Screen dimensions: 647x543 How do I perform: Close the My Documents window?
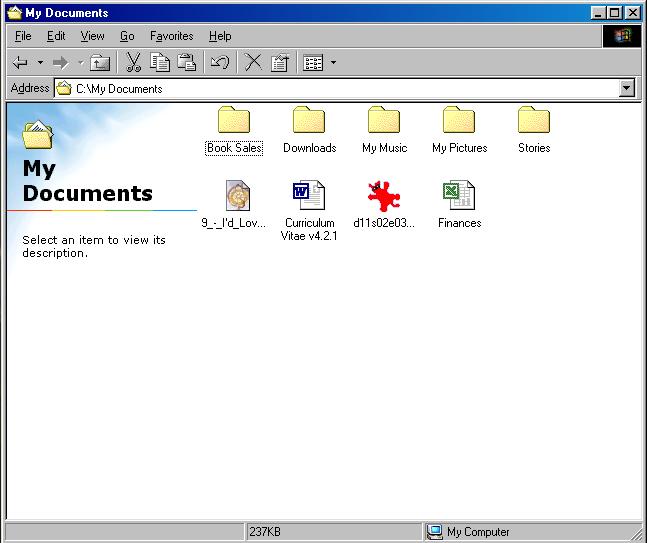click(633, 13)
